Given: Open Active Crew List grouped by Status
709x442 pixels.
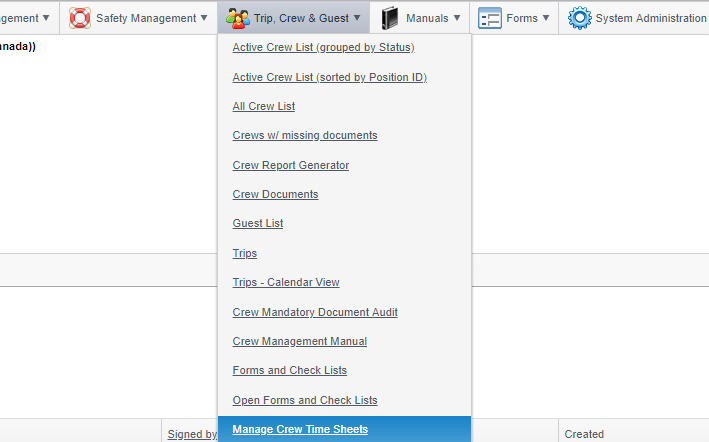Looking at the screenshot, I should 323,47.
